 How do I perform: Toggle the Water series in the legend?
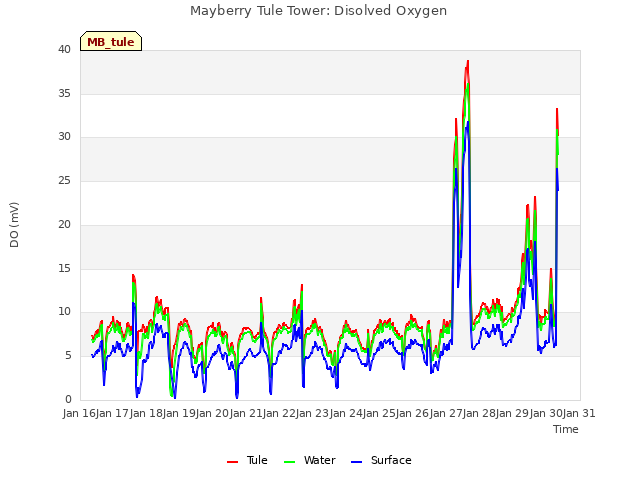[309, 460]
